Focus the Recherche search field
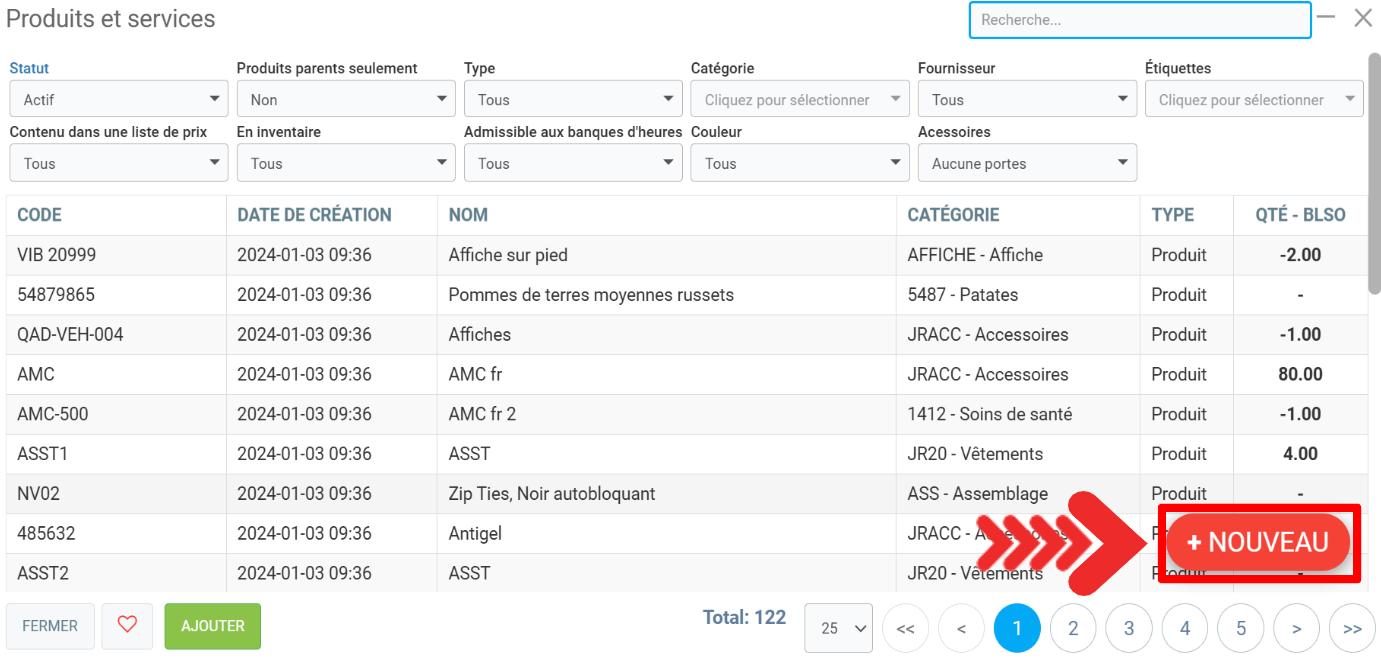The height and width of the screenshot is (660, 1381). [x=1139, y=20]
